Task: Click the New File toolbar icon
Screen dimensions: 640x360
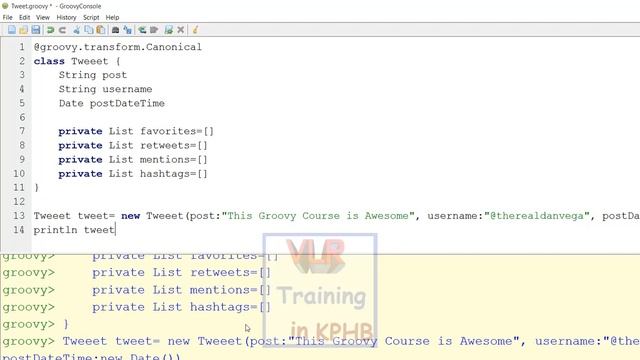Action: [x=12, y=30]
